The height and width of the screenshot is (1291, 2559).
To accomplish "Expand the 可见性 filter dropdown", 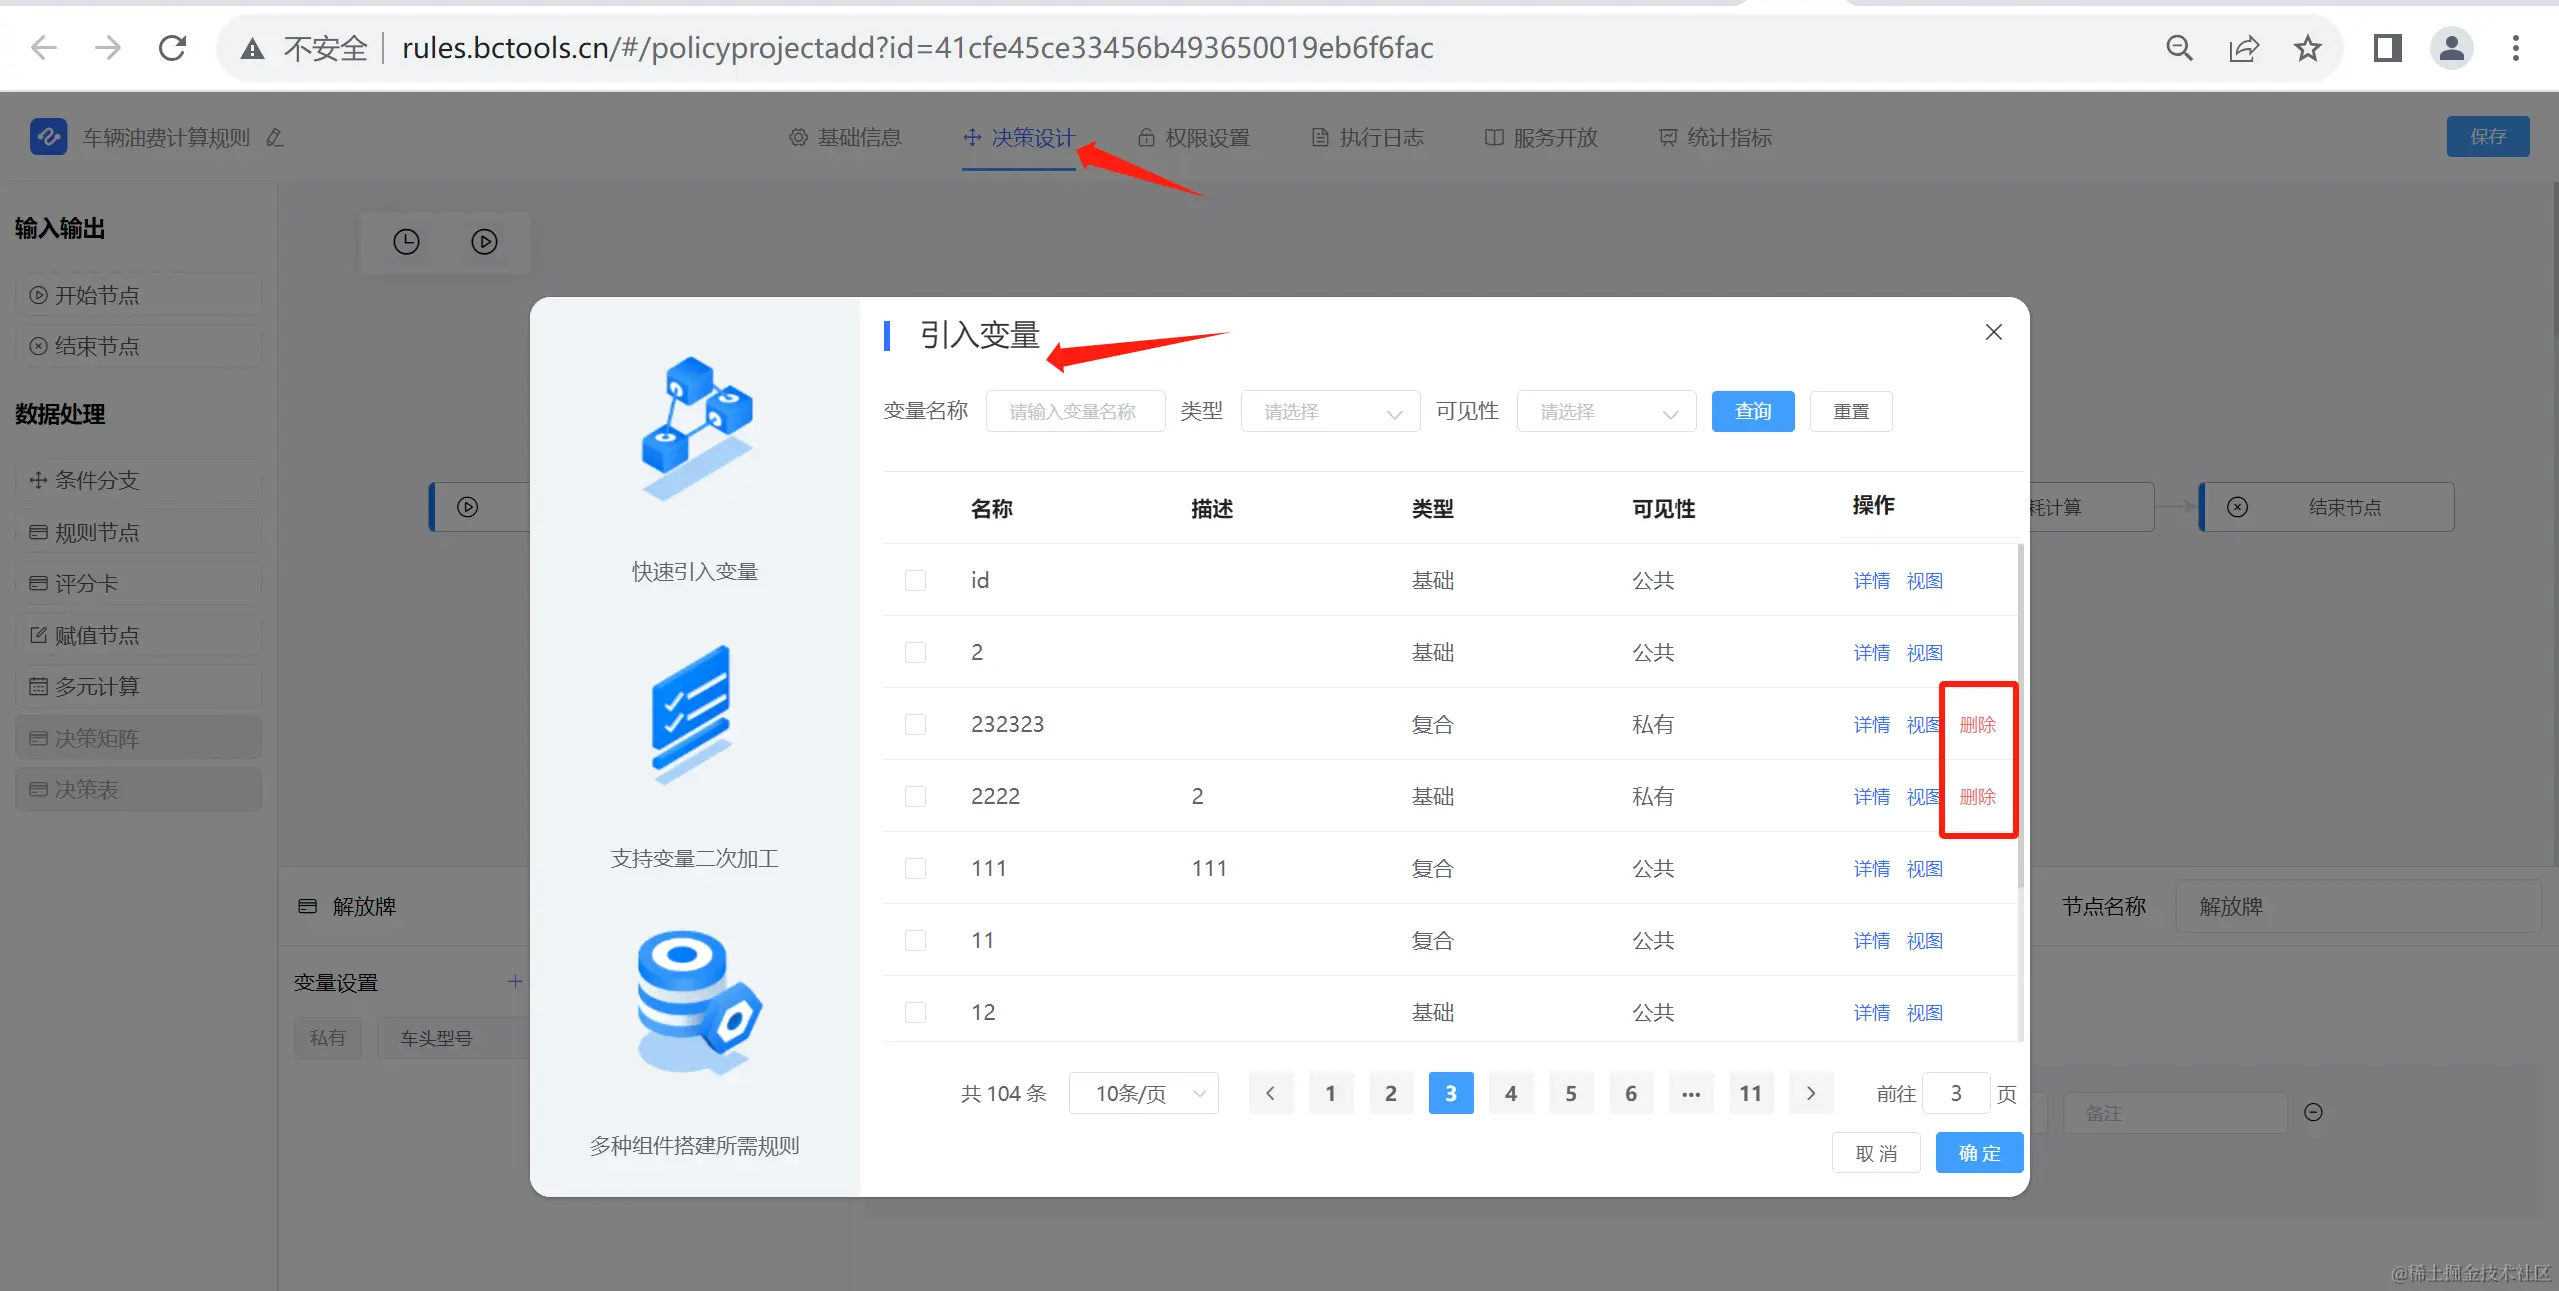I will click(1606, 412).
